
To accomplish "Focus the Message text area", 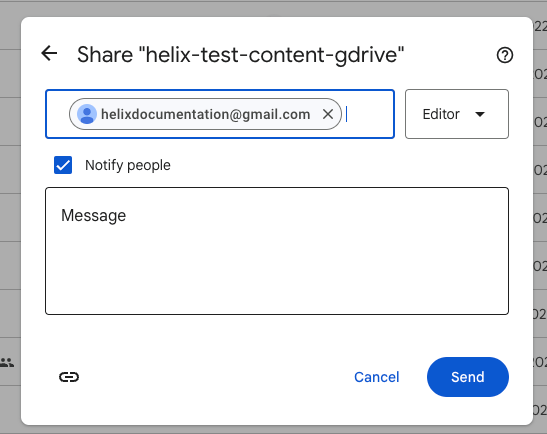I will pyautogui.click(x=277, y=251).
